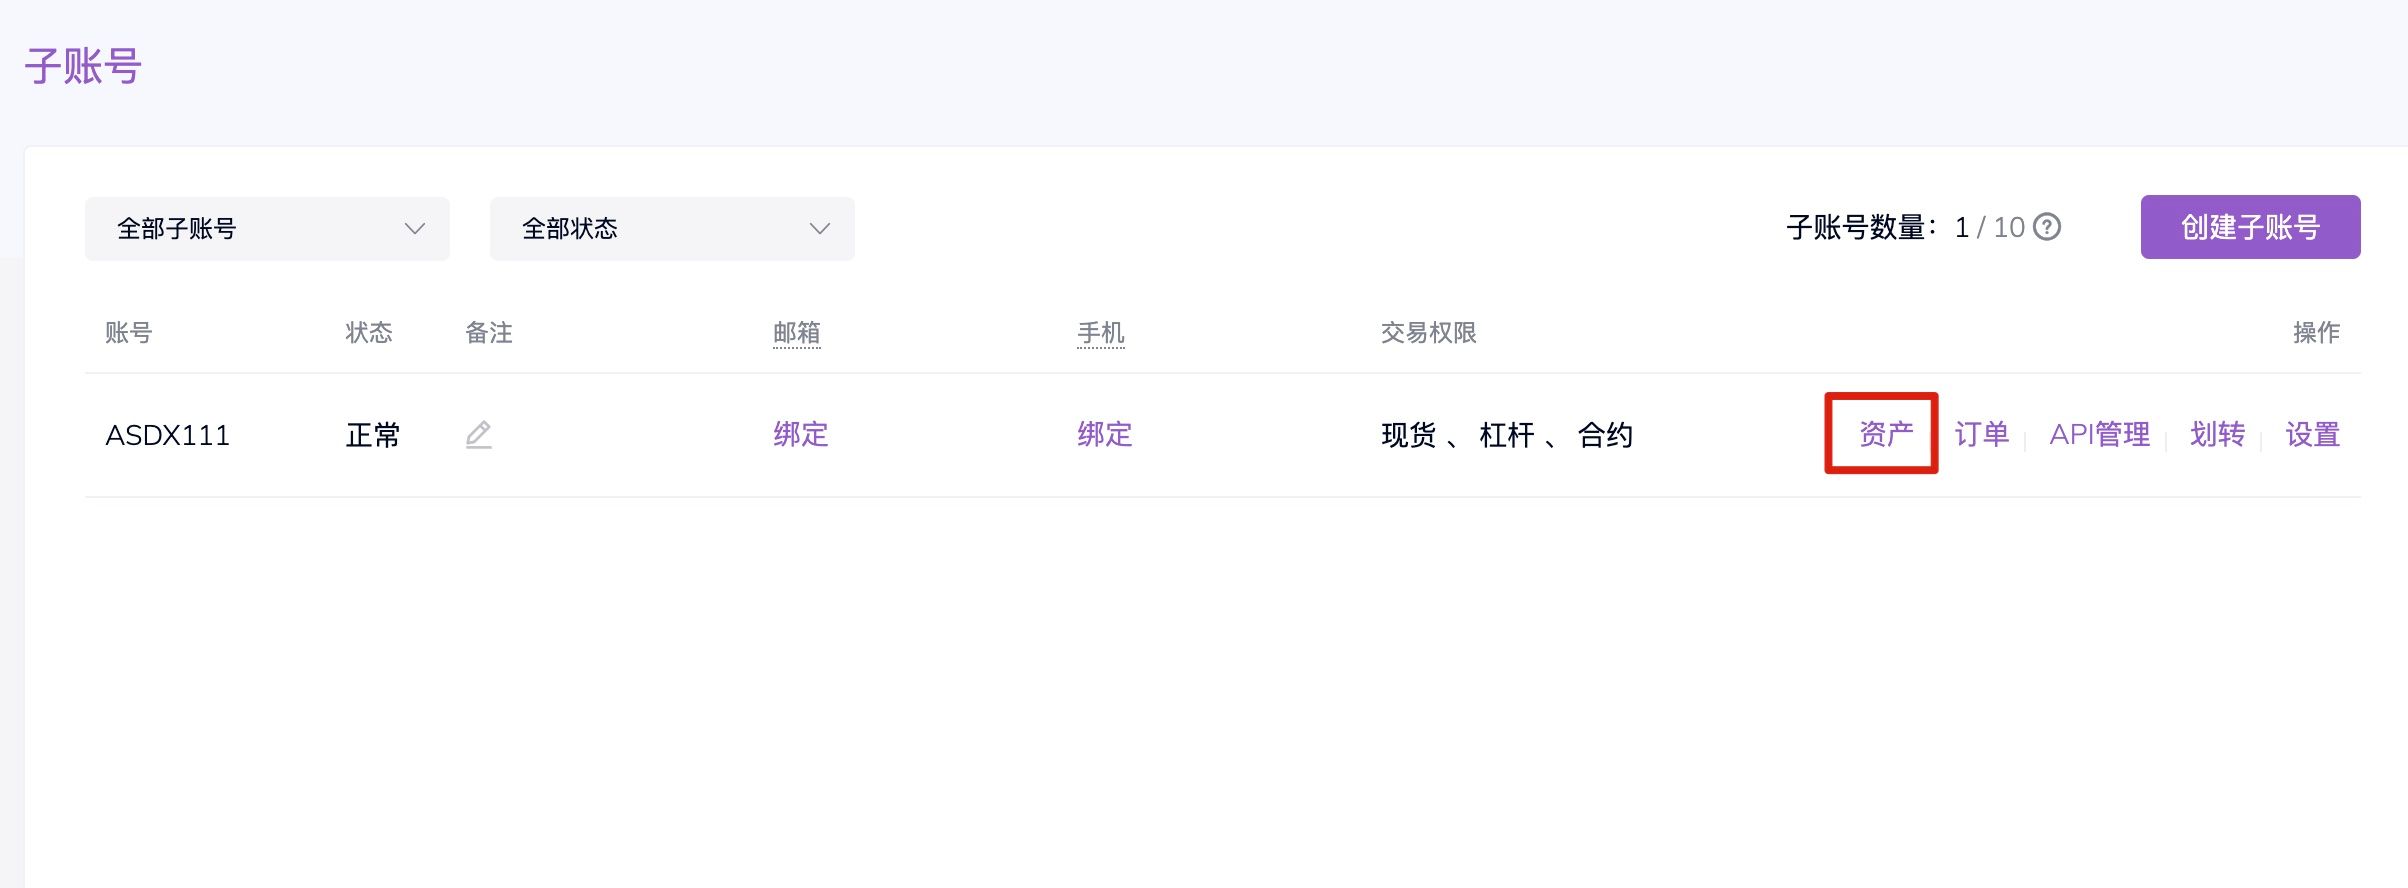Open 设置 for sub-account ASDX111
The image size is (2408, 888).
[2312, 434]
